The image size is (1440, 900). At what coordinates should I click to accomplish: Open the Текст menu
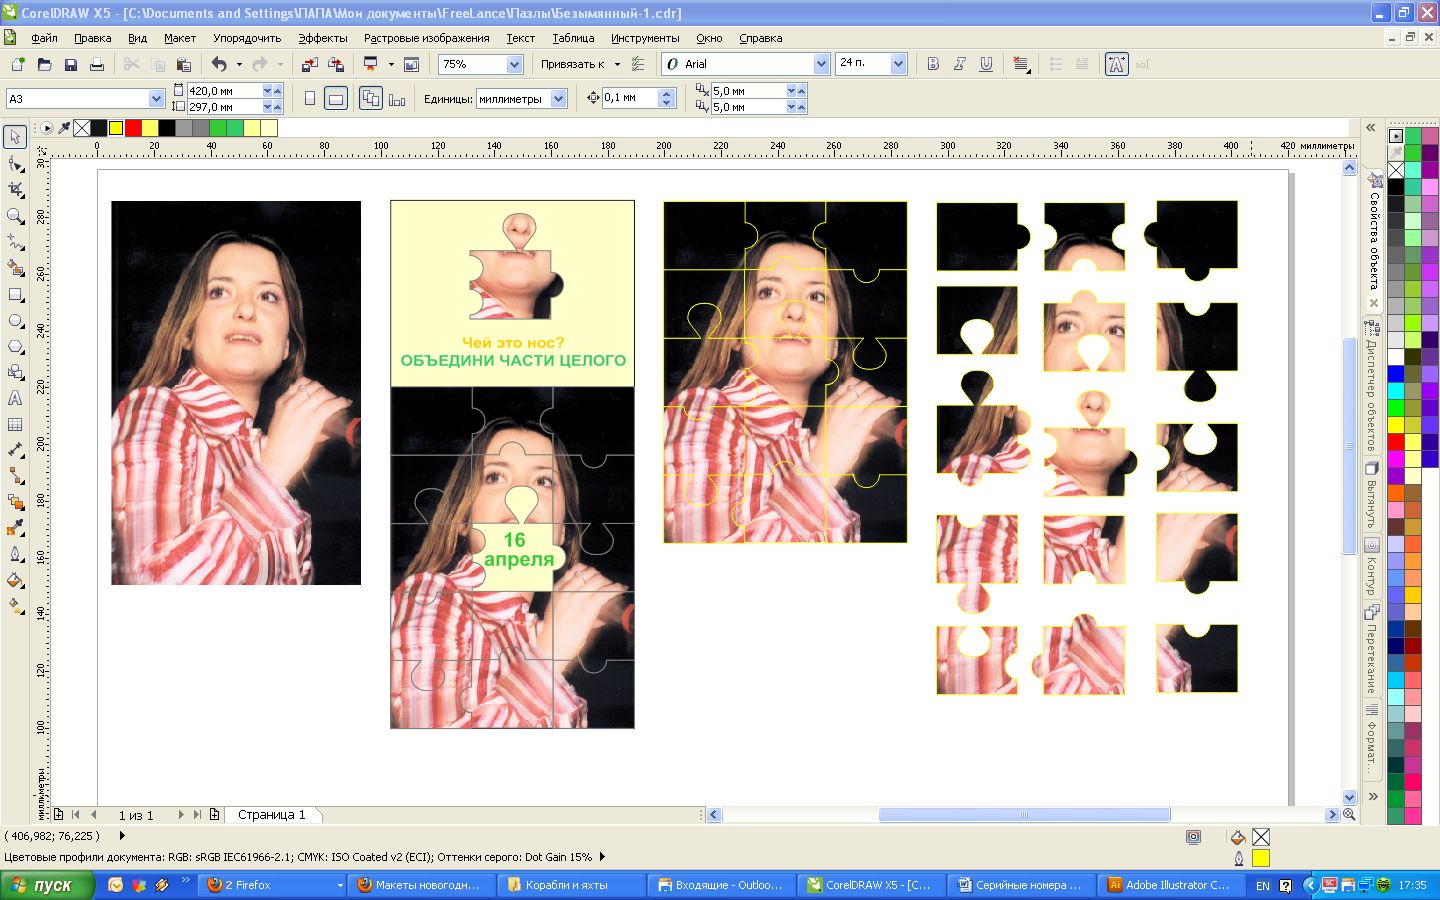point(520,38)
